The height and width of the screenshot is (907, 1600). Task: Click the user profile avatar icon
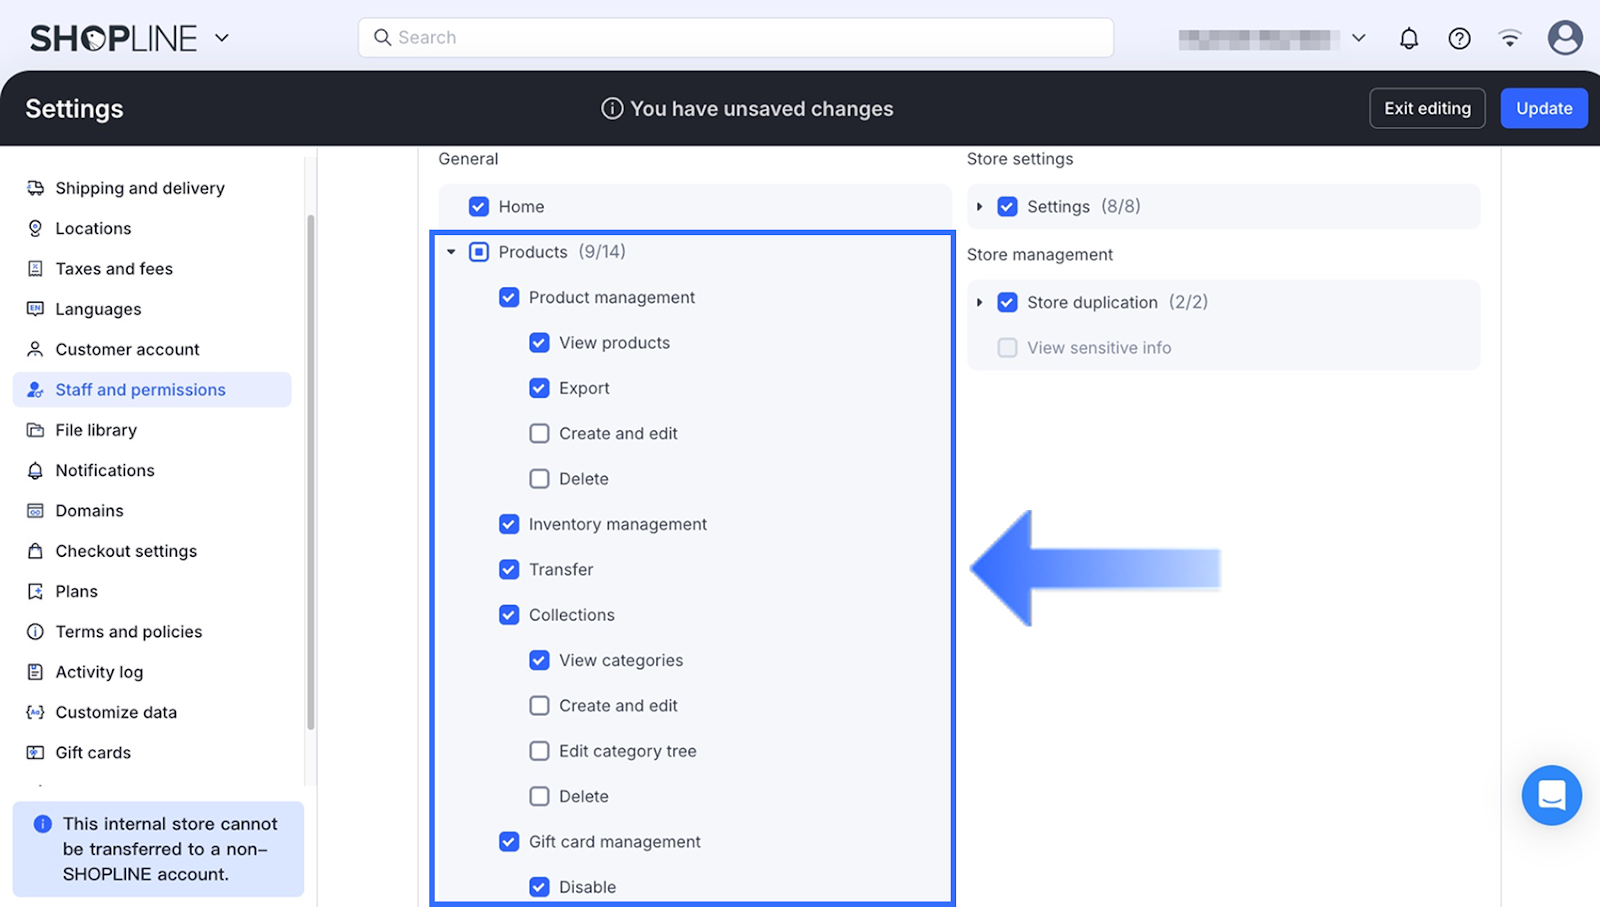click(1564, 38)
